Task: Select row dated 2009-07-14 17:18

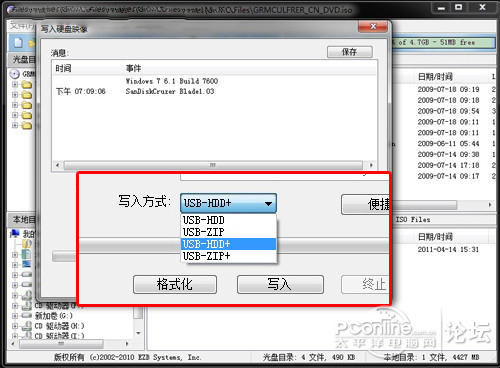Action: (448, 165)
